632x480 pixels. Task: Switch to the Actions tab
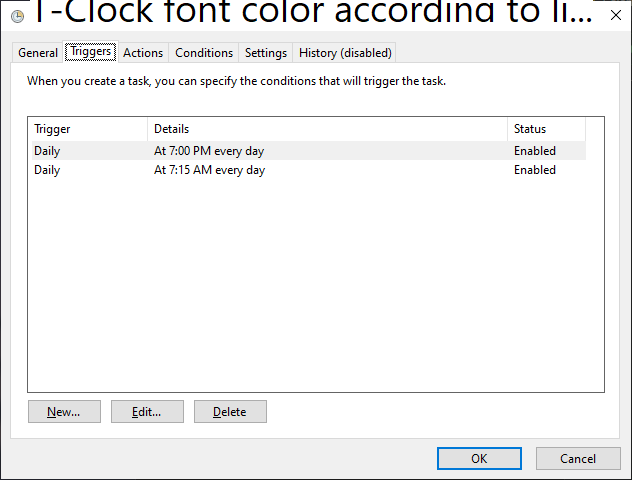click(143, 53)
